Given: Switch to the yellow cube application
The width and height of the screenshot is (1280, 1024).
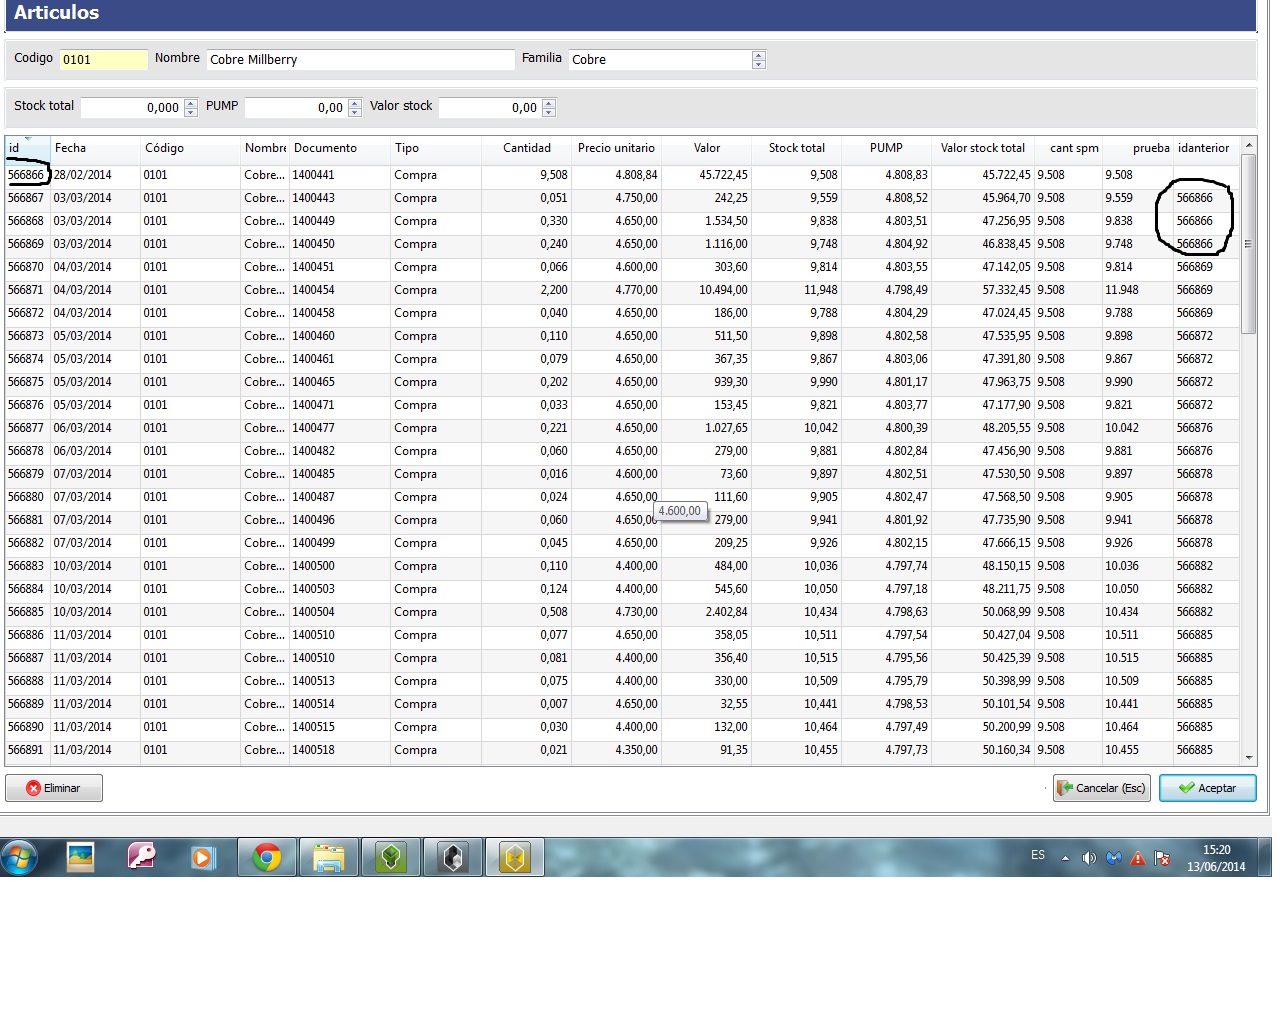Looking at the screenshot, I should pos(515,857).
